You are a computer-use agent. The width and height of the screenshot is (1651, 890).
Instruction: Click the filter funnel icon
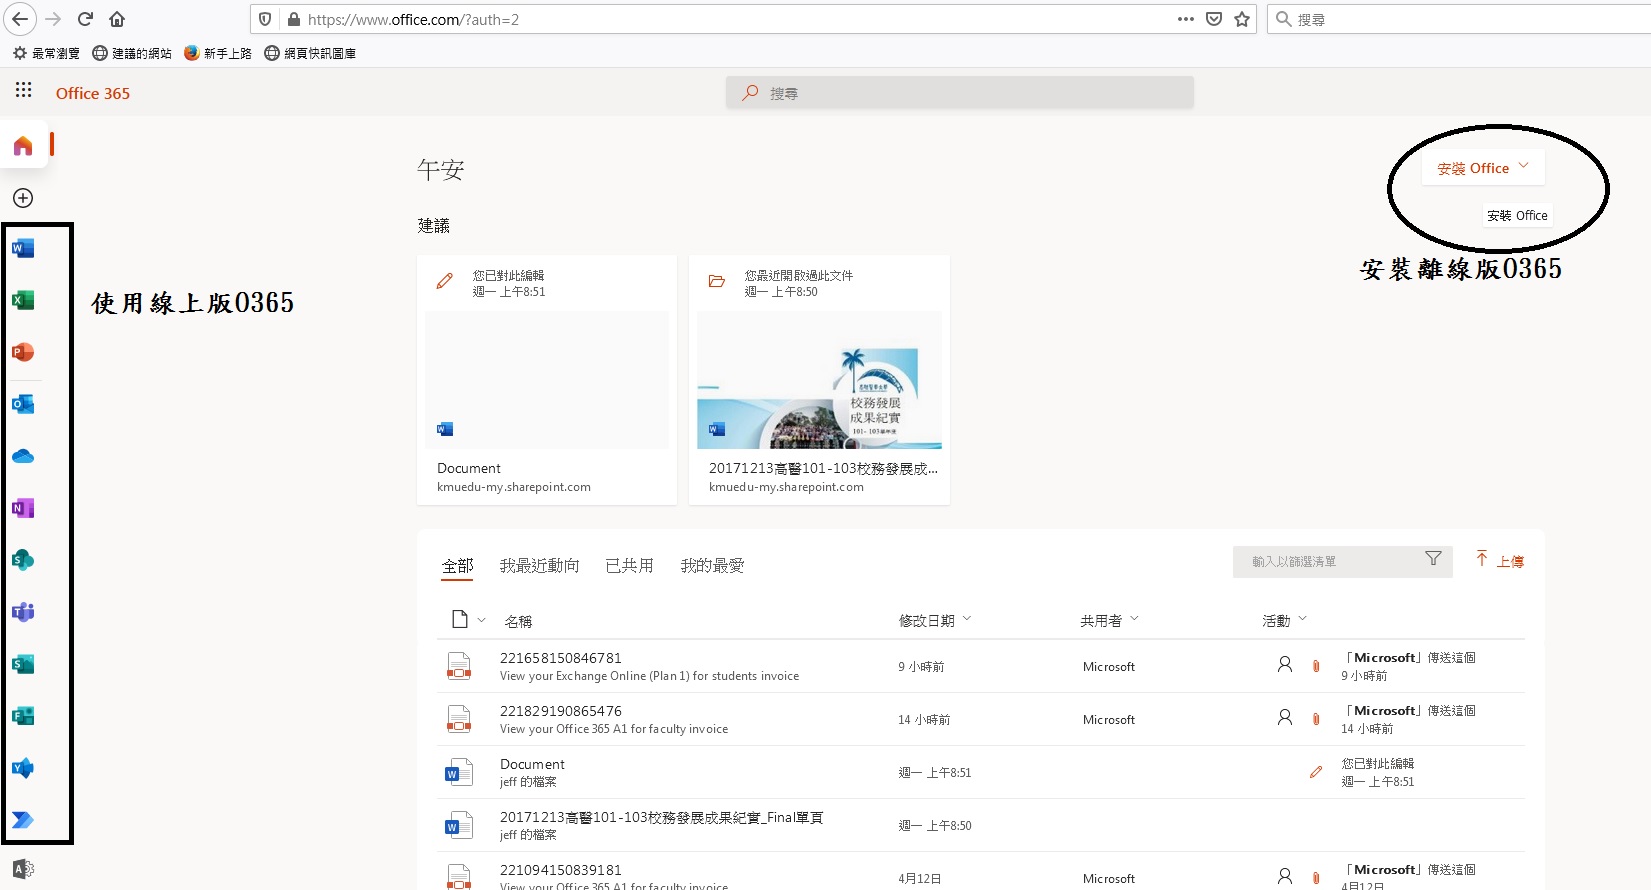coord(1433,559)
